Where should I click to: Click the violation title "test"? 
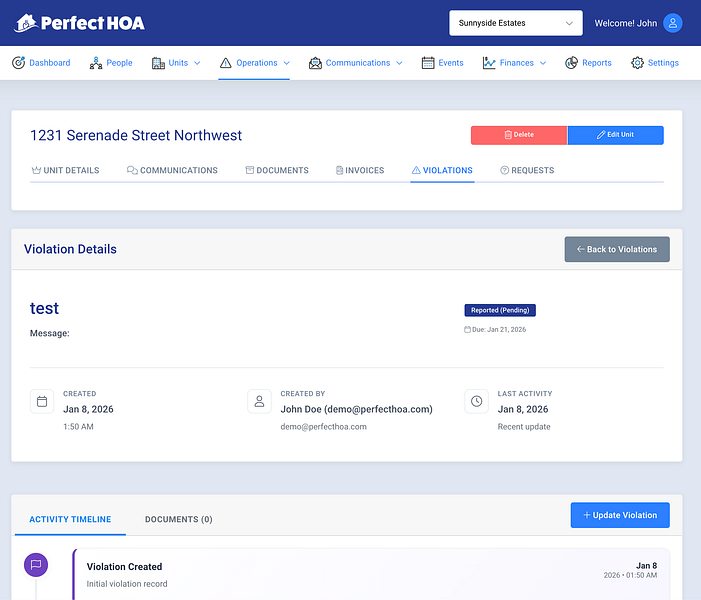pyautogui.click(x=44, y=308)
